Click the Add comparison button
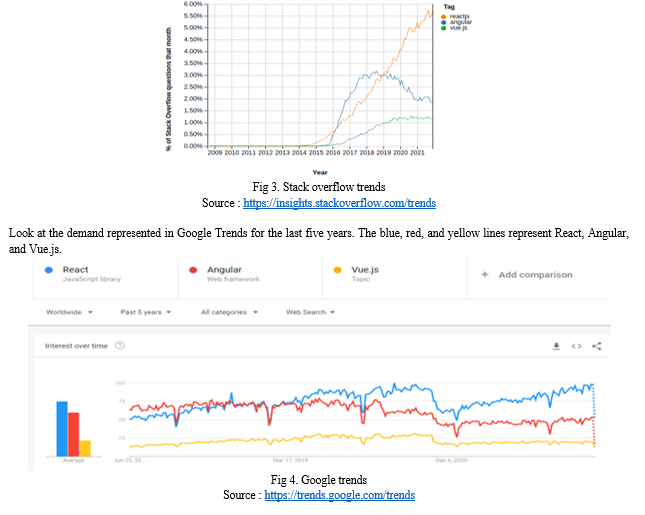 coord(538,278)
